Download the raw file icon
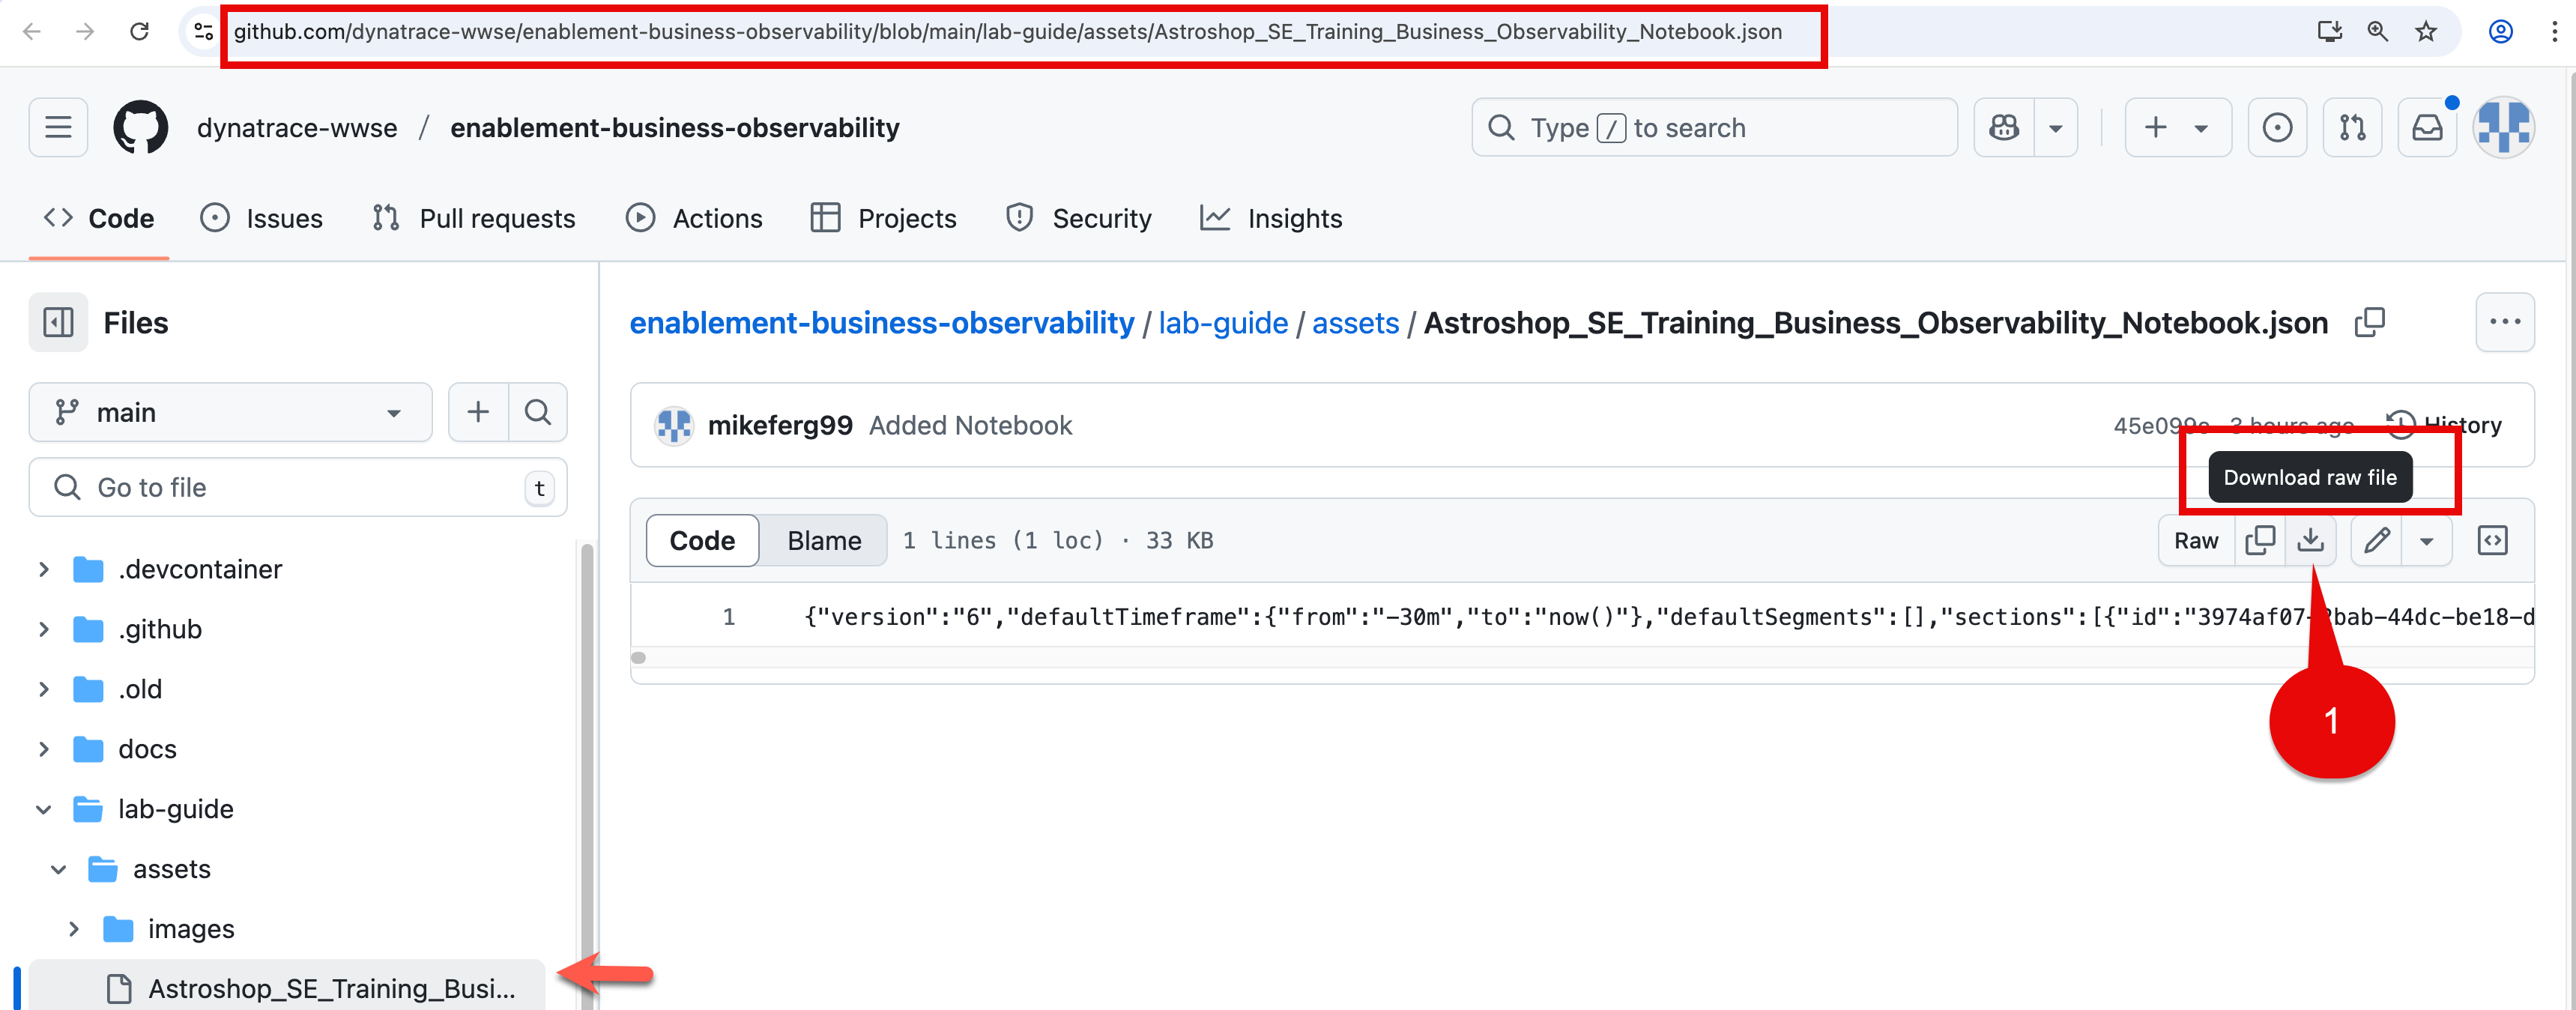Viewport: 2576px width, 1010px height. point(2310,540)
